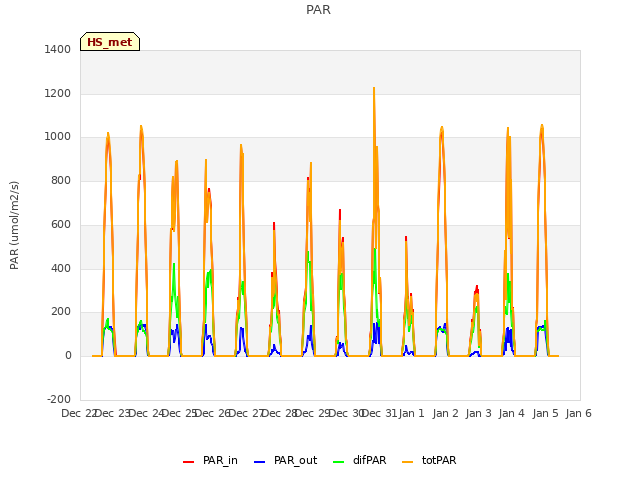Click the y-axis title PAR (umol/m2/s)

point(14,225)
